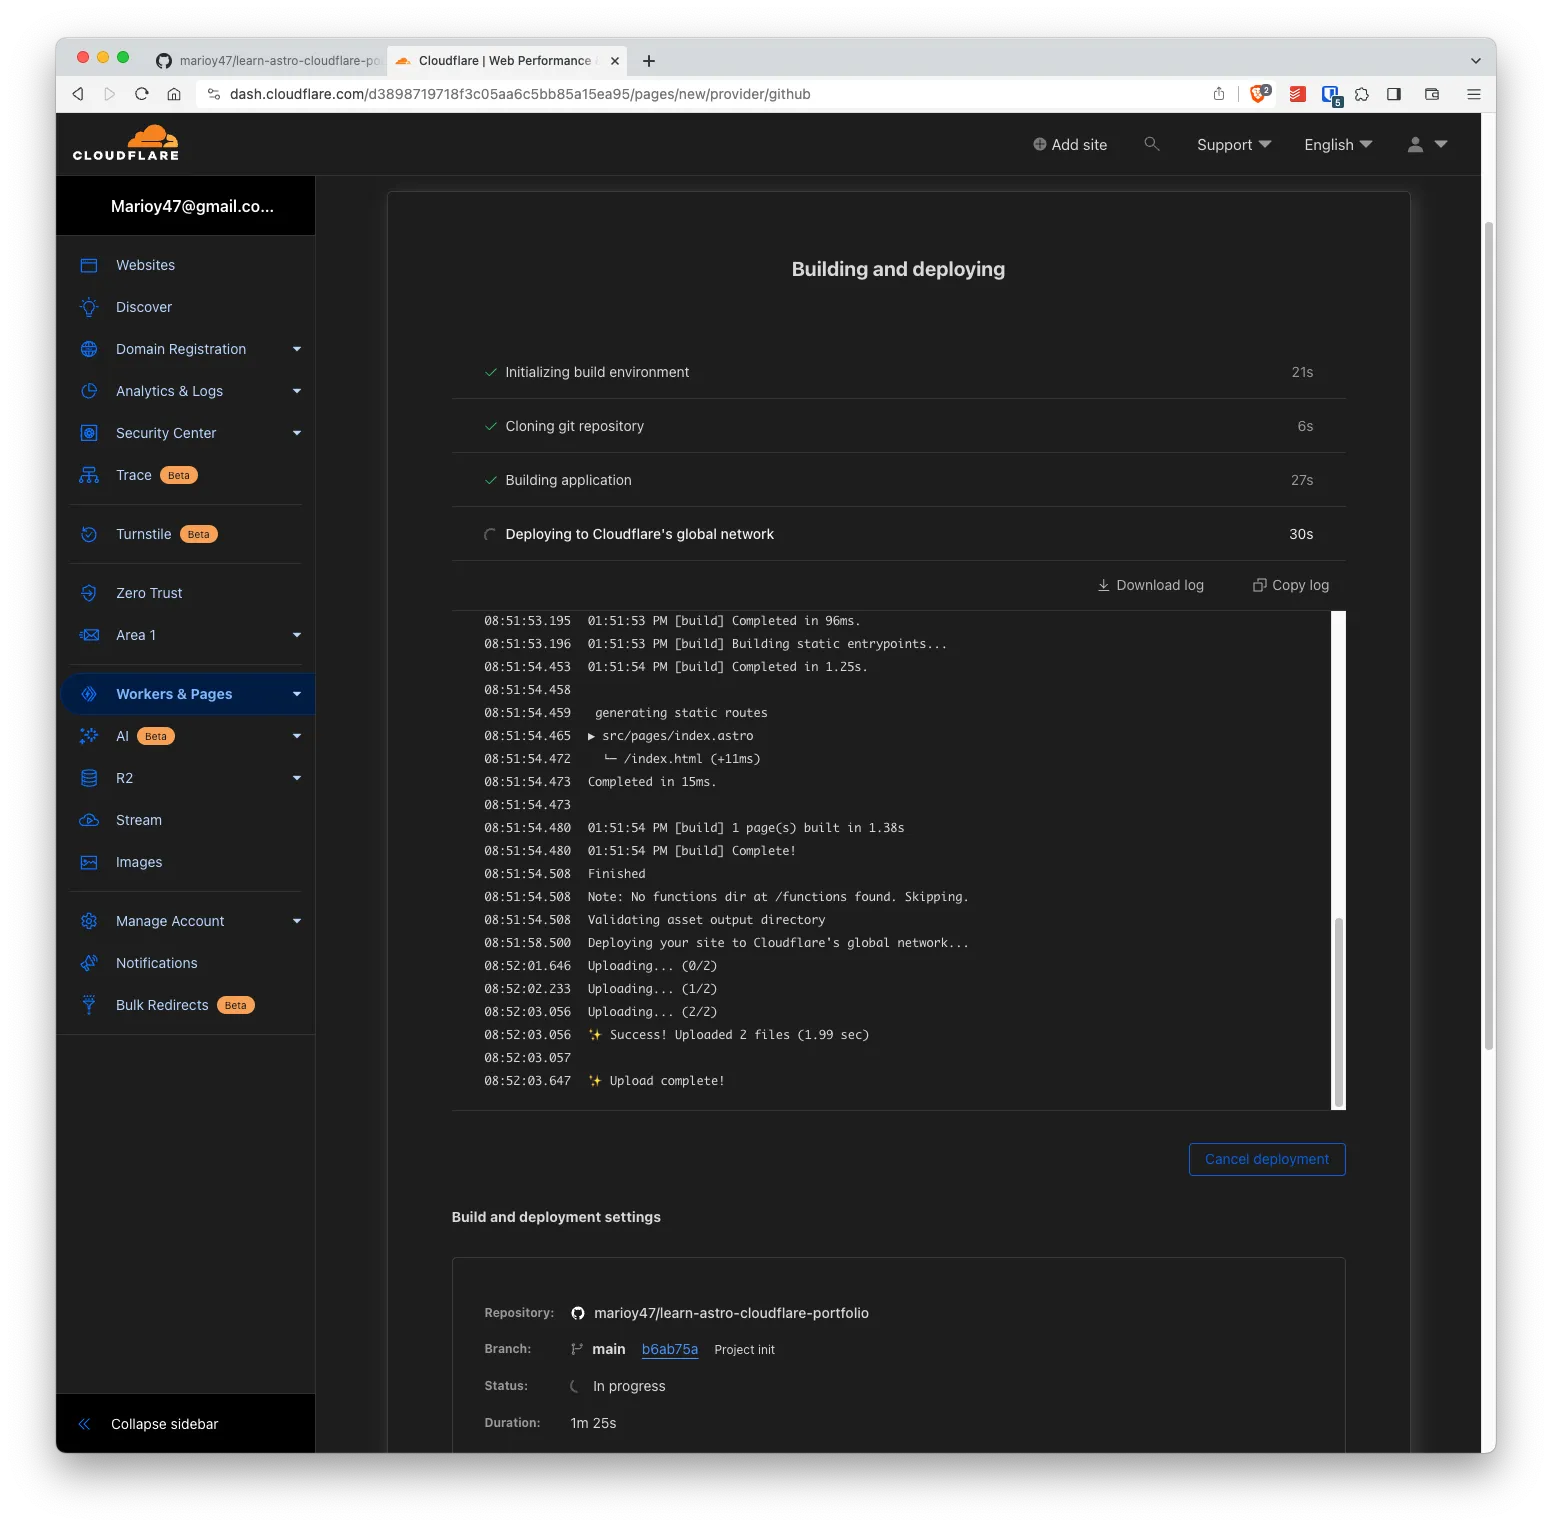Open Notifications in the sidebar
The image size is (1552, 1527).
point(157,963)
